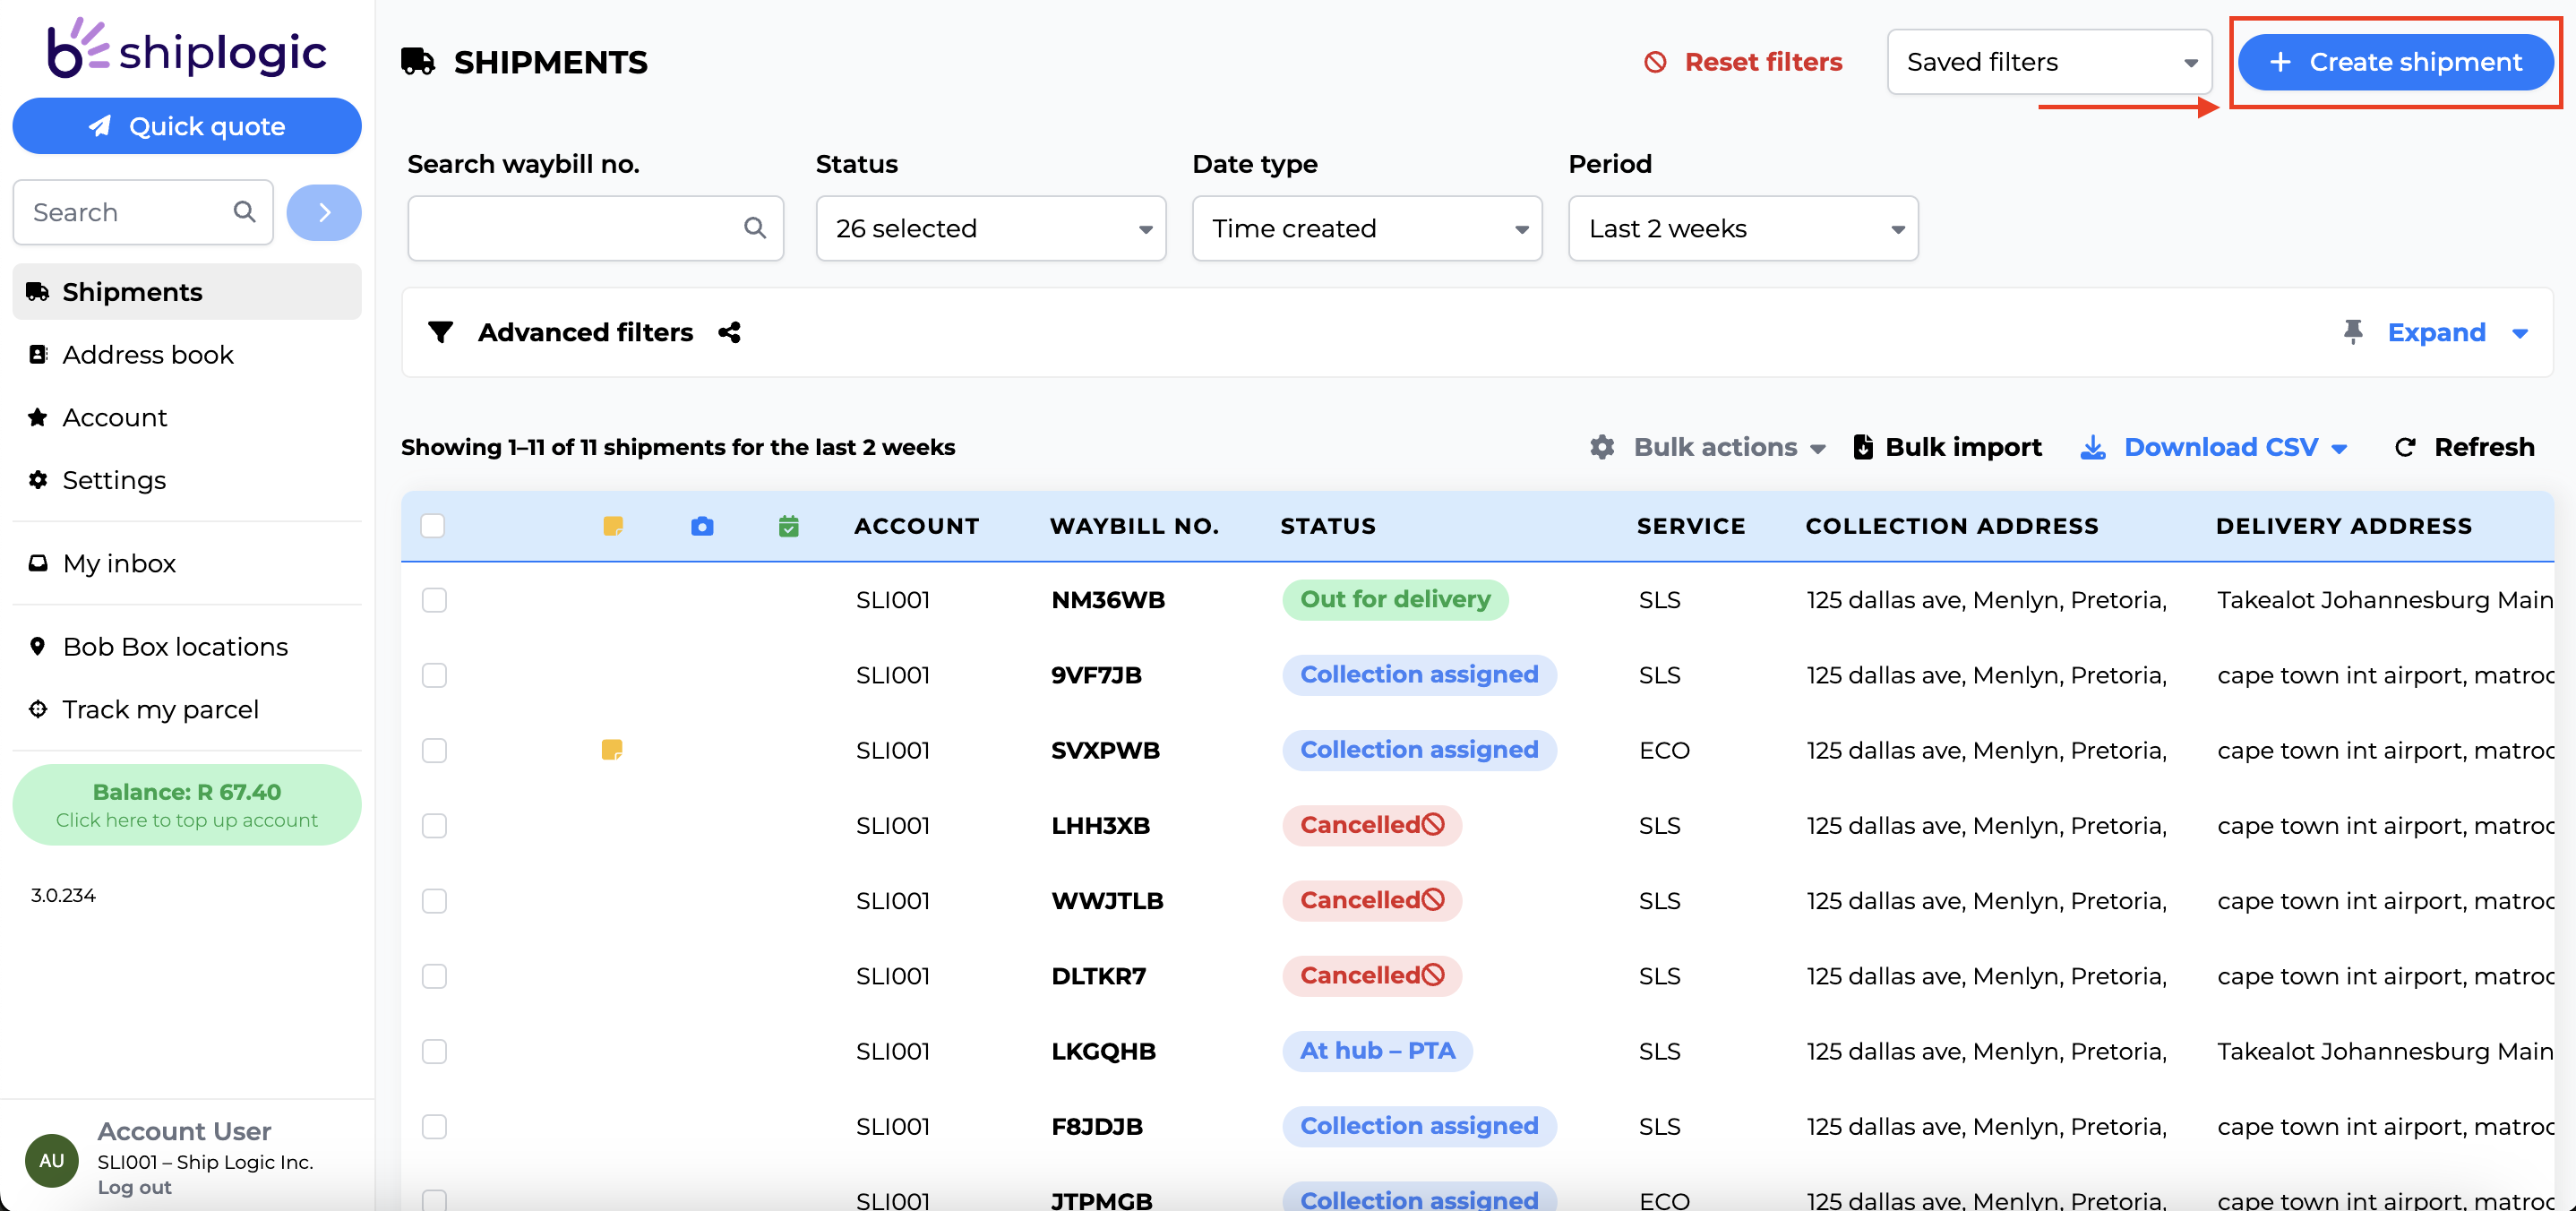Click the paper plane icon on Quick quote
This screenshot has height=1211, width=2576.
tap(99, 126)
